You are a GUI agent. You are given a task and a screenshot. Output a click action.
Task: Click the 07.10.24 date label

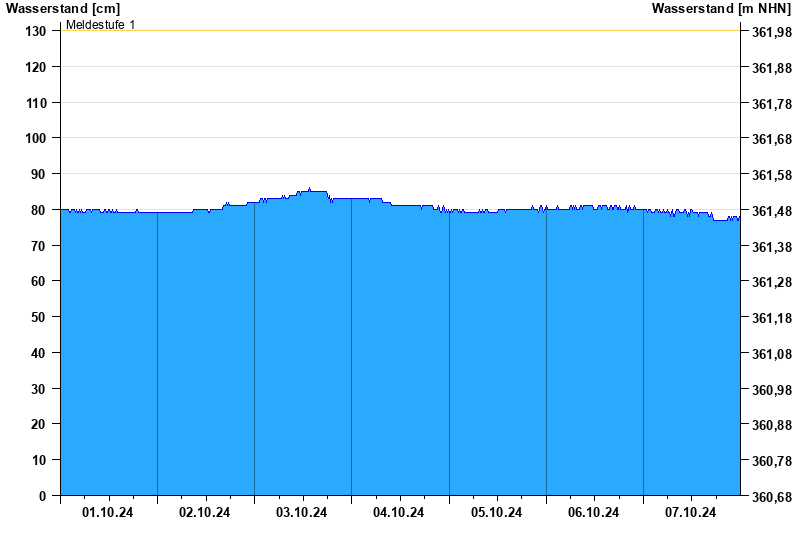coord(690,512)
